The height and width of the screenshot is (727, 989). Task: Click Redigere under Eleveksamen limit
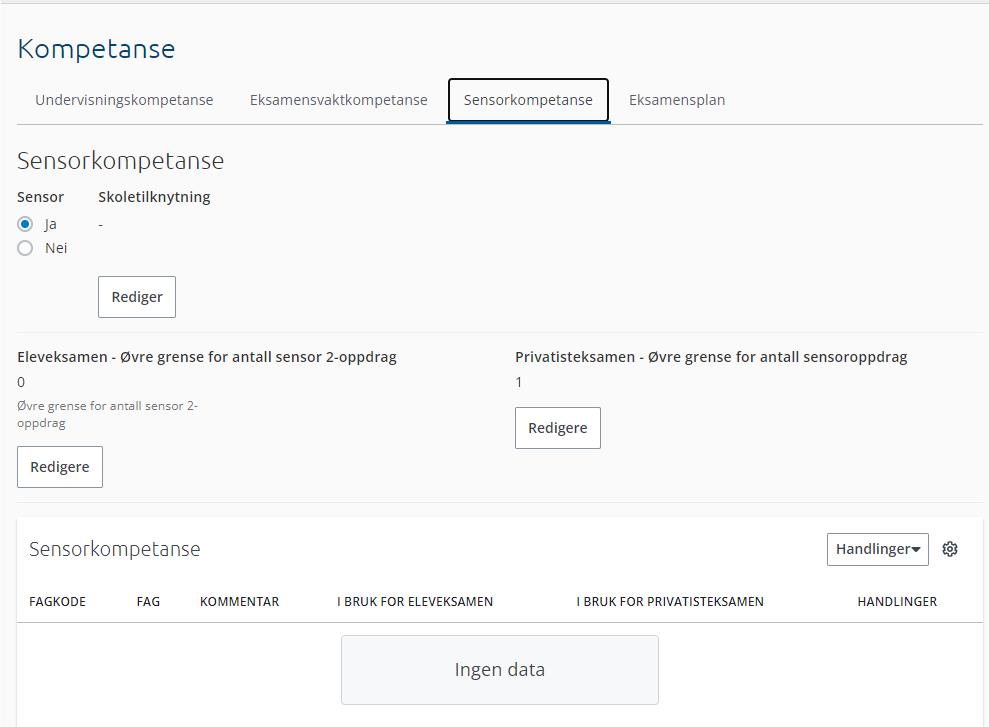click(60, 467)
